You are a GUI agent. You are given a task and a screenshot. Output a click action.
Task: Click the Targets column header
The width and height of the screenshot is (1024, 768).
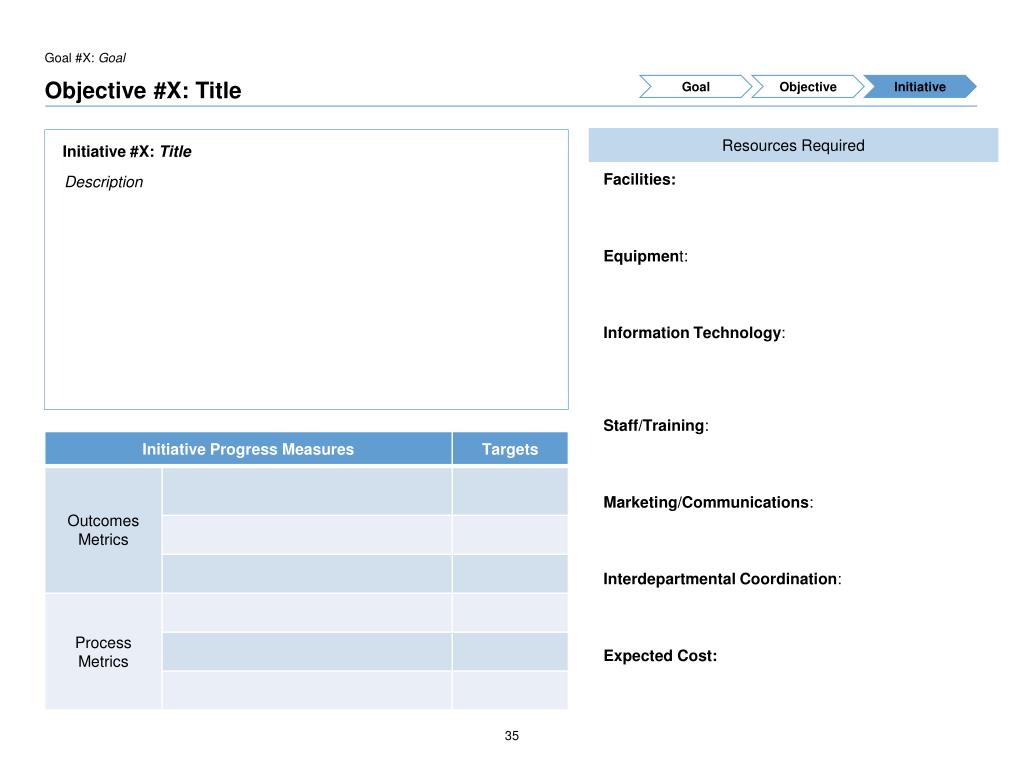510,449
